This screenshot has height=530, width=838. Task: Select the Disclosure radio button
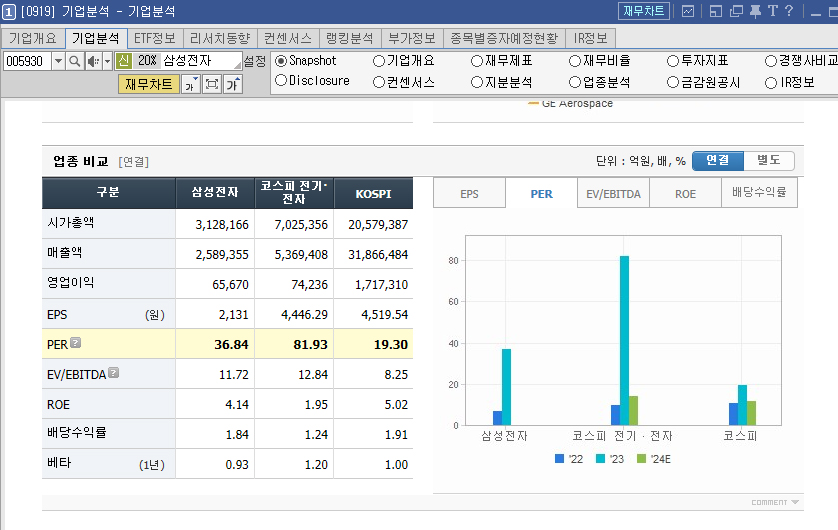[281, 81]
